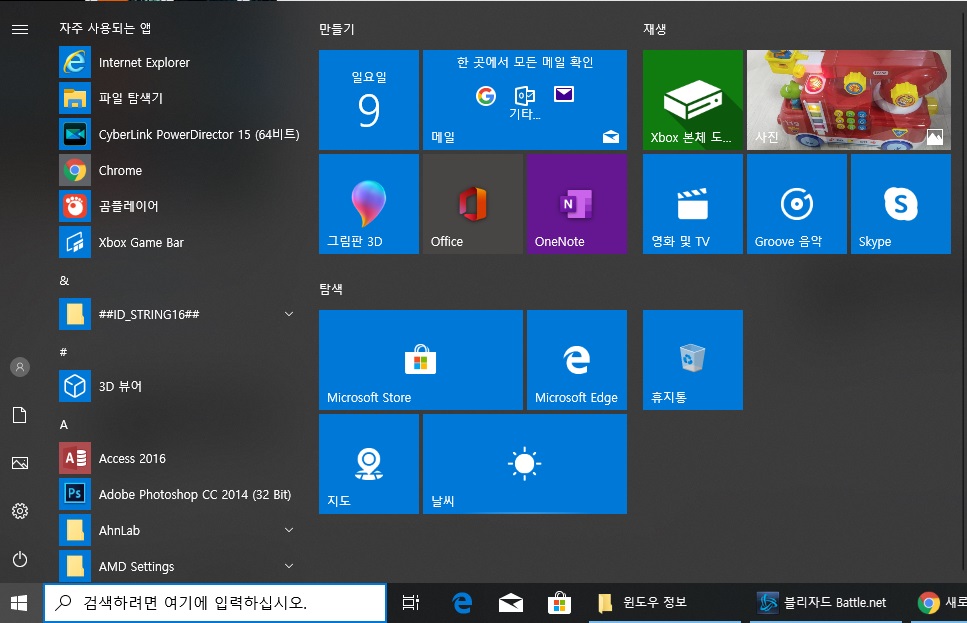Open the Xbox 본체 도우미 tile
This screenshot has width=967, height=623.
point(693,100)
